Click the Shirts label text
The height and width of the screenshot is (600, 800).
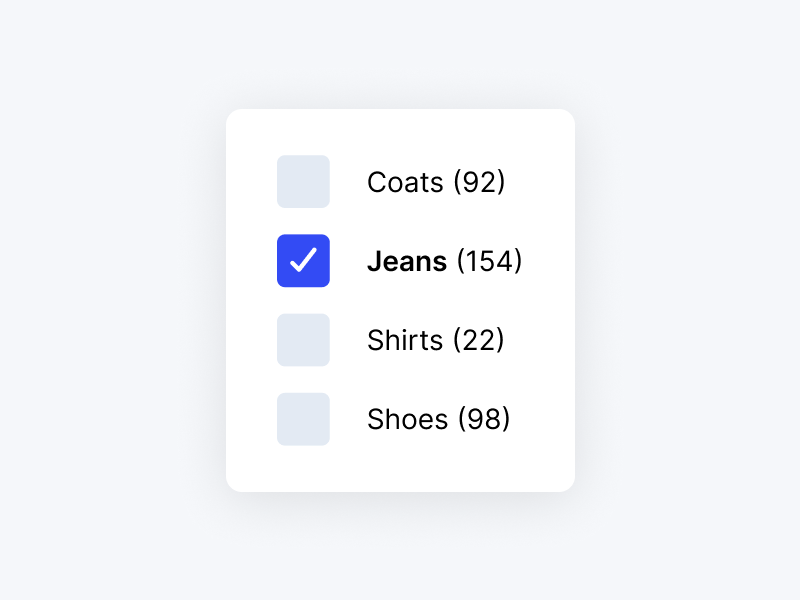[x=405, y=341]
